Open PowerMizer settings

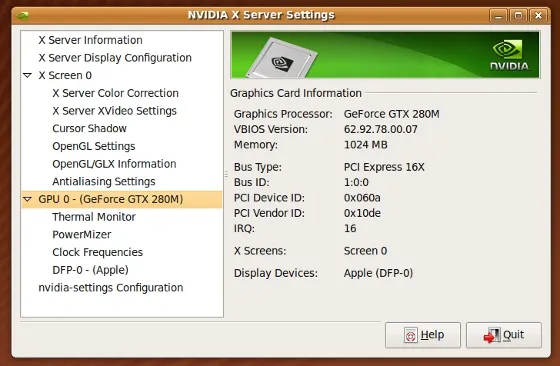82,235
